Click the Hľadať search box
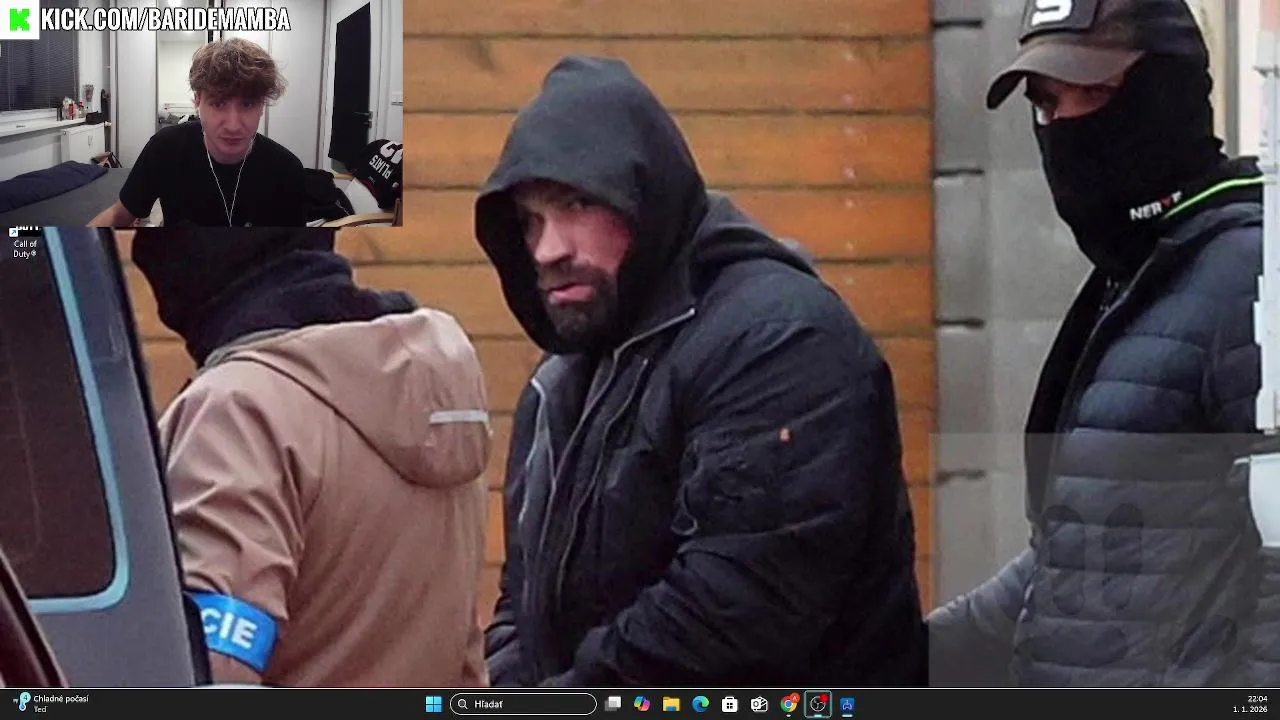This screenshot has height=720, width=1280. (x=523, y=704)
